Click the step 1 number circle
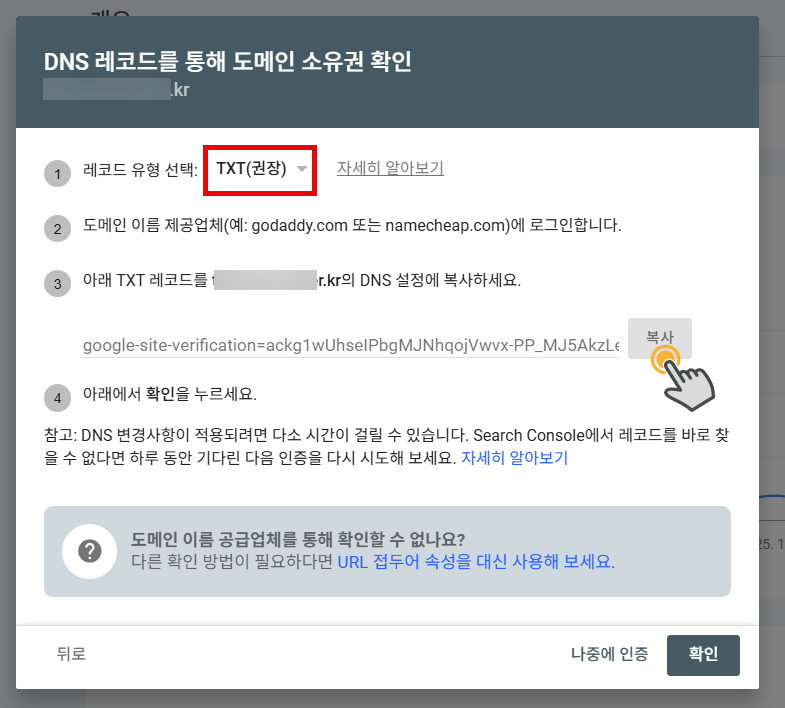Image resolution: width=785 pixels, height=708 pixels. tap(58, 174)
